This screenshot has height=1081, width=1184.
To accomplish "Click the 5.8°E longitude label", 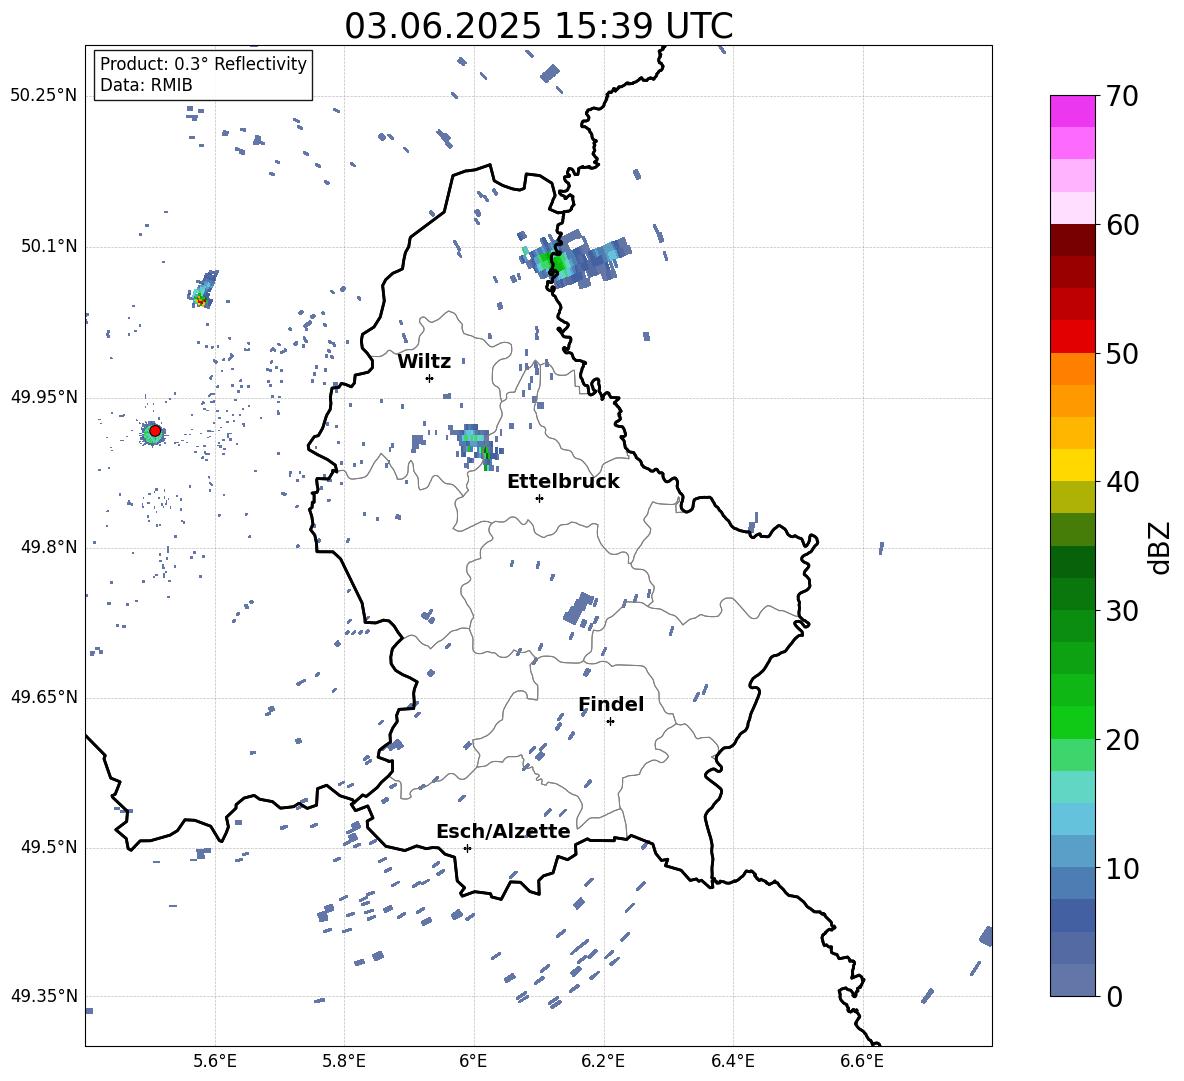I will (344, 1061).
